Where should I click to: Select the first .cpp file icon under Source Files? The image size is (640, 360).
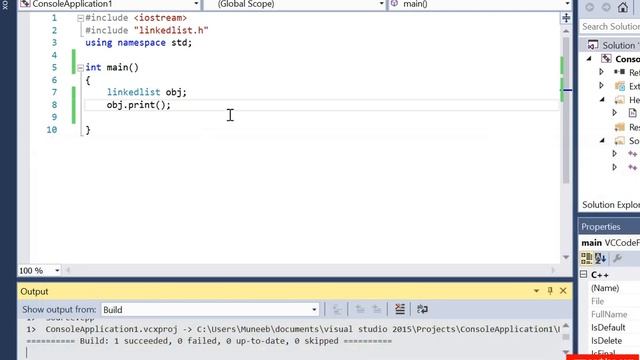(632, 154)
